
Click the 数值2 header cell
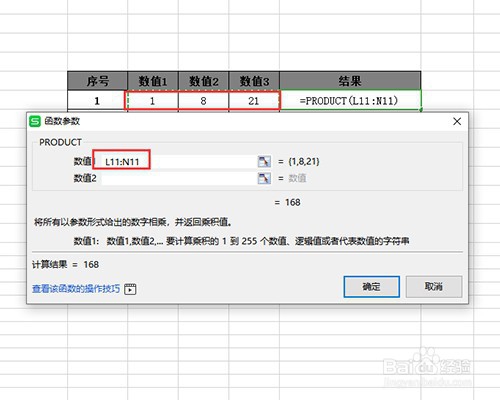pos(203,81)
